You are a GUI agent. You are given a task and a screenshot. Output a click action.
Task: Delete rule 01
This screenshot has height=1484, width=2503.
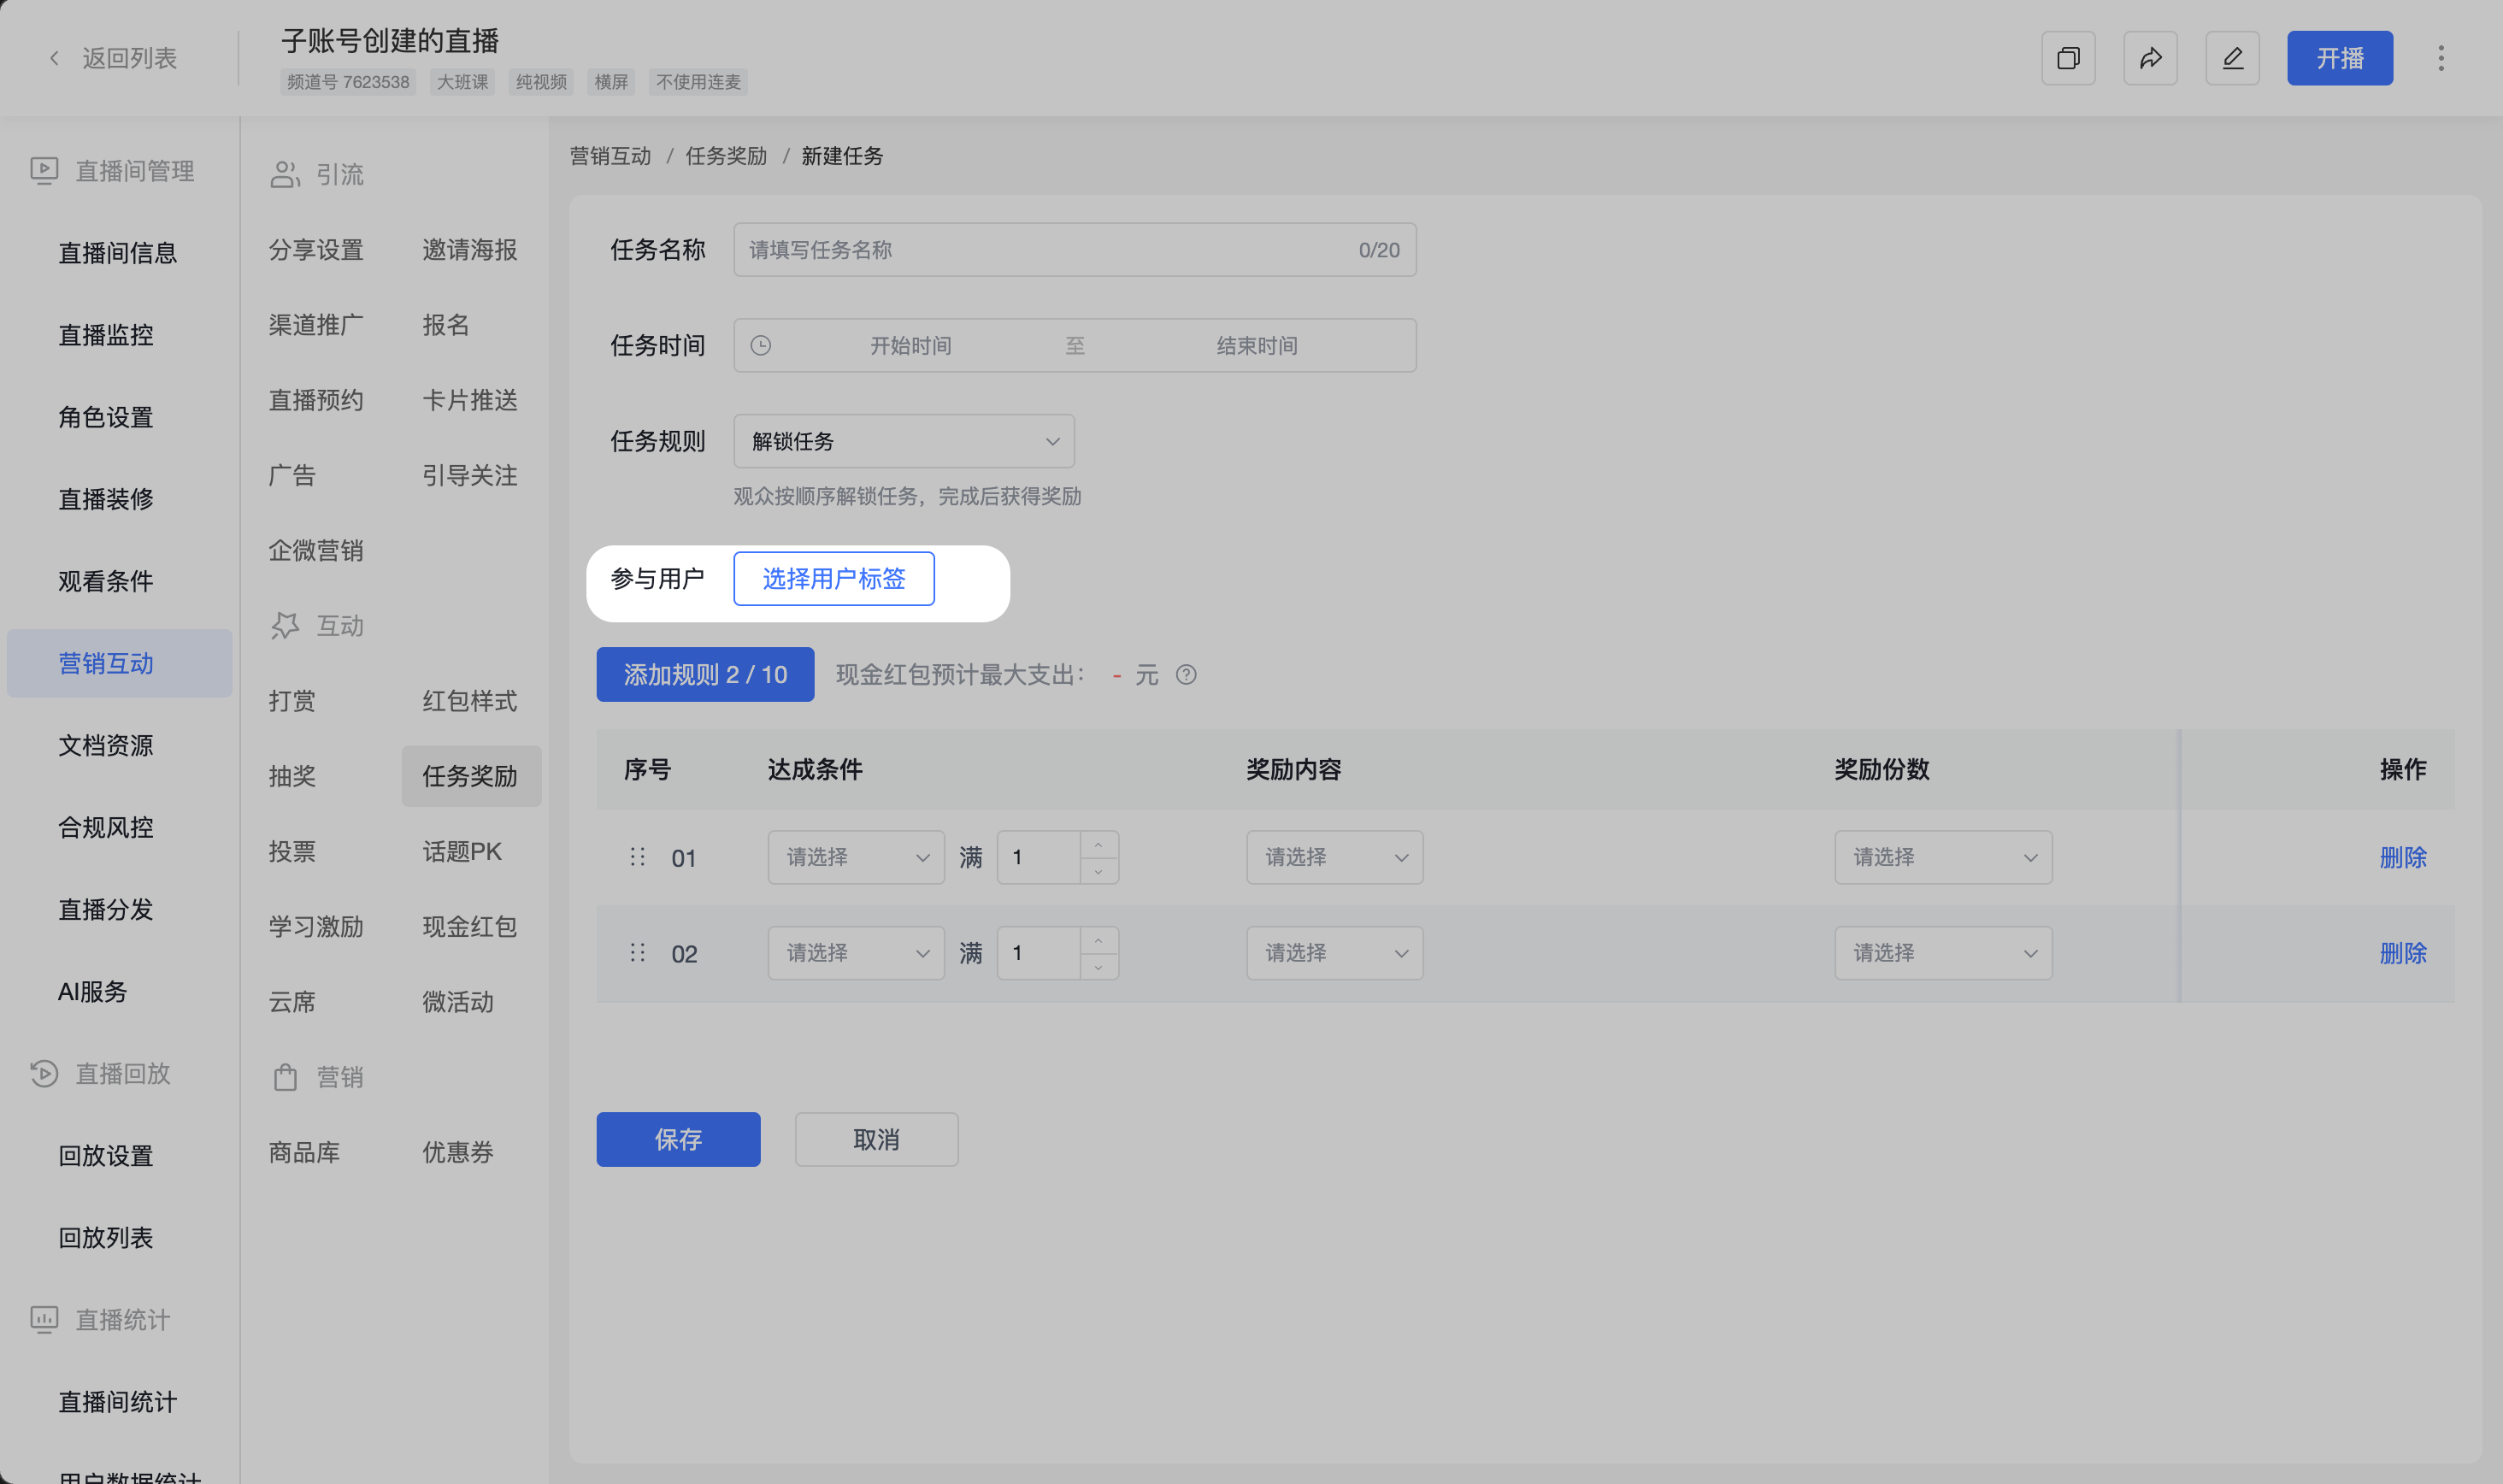click(2403, 857)
